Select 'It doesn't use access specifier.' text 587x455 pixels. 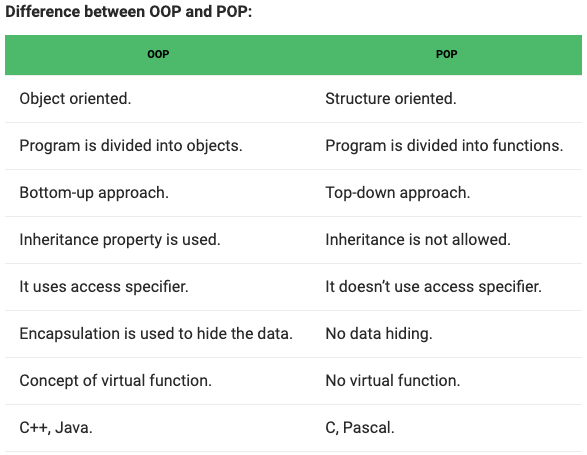(434, 287)
